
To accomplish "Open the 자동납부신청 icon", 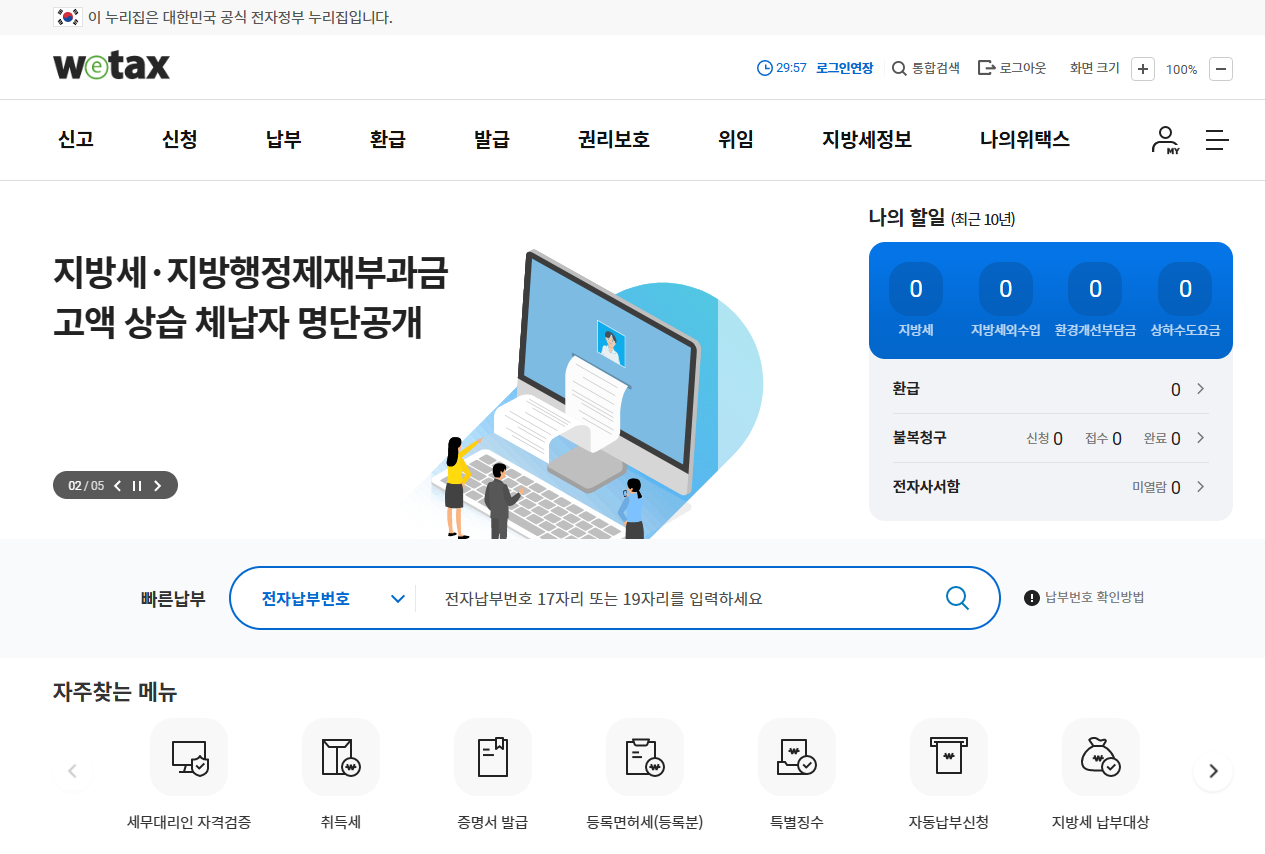I will pos(949,757).
